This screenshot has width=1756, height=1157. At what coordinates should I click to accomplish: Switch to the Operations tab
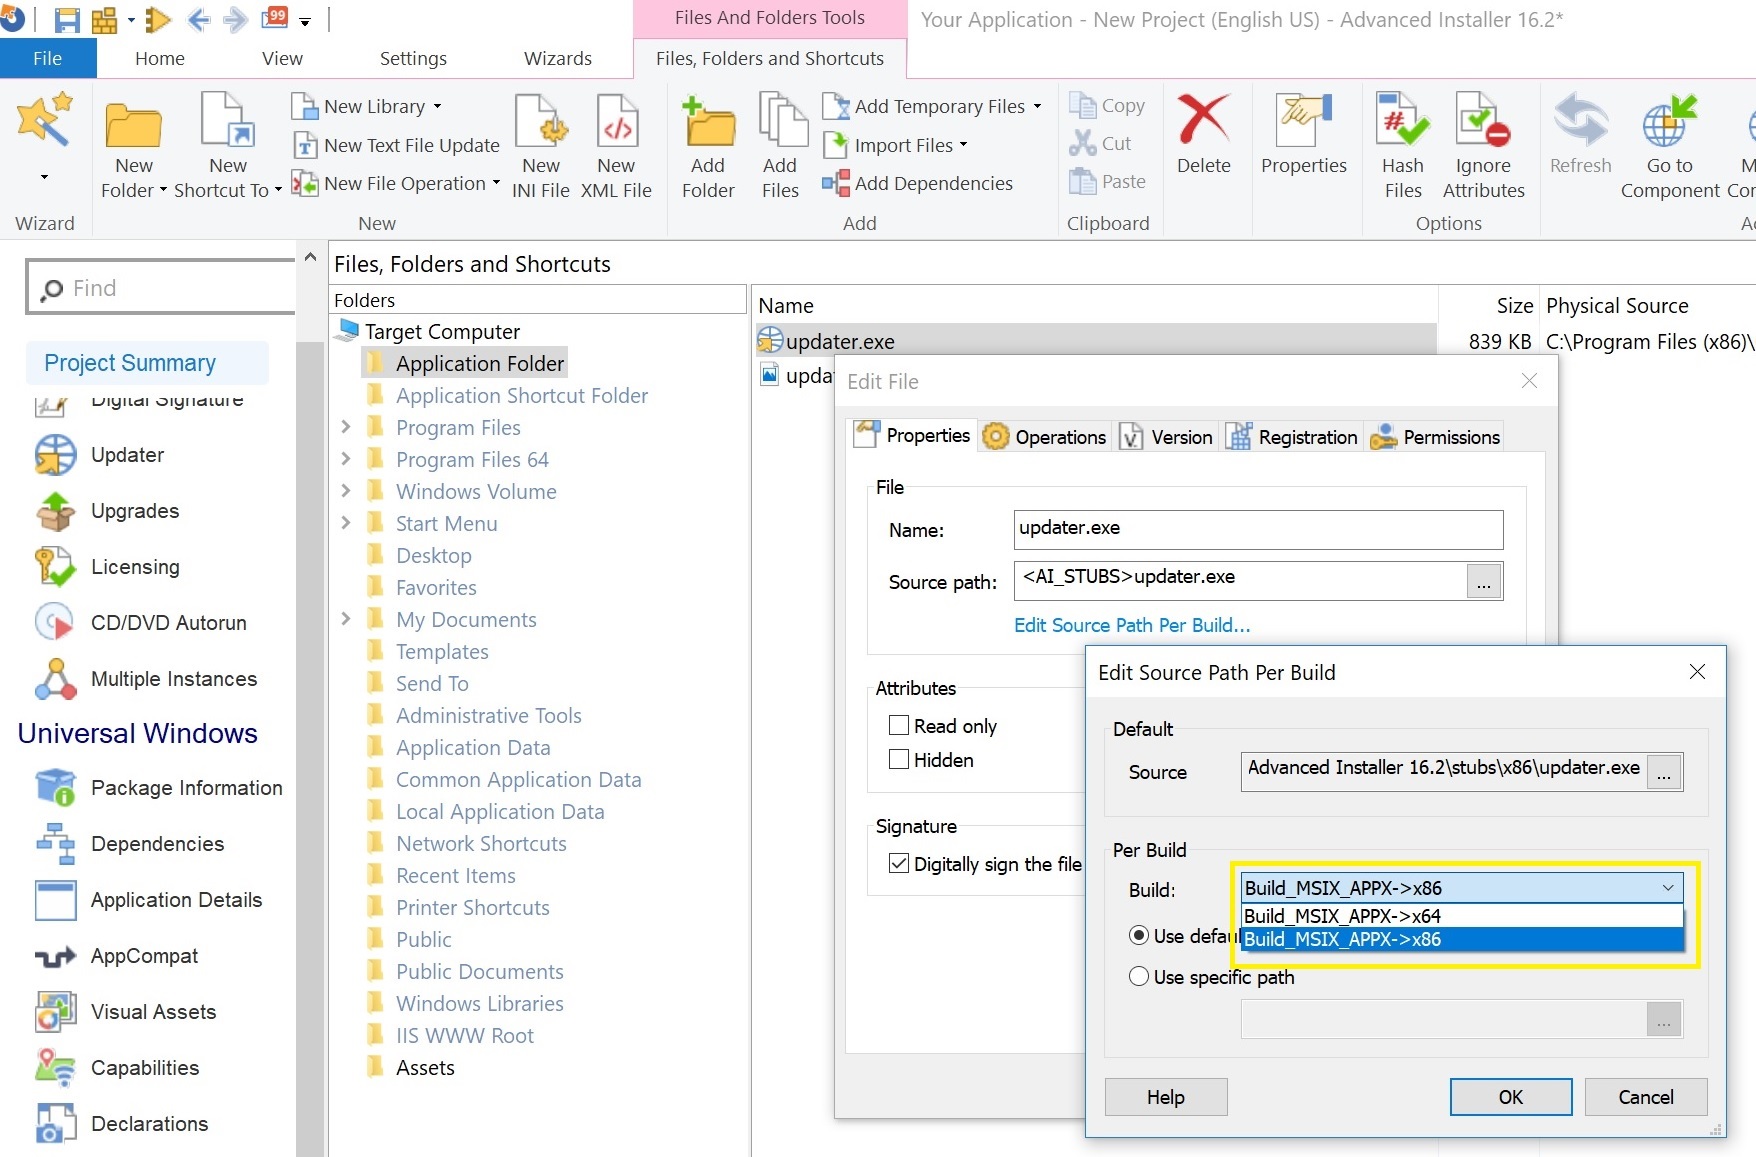click(x=1045, y=437)
